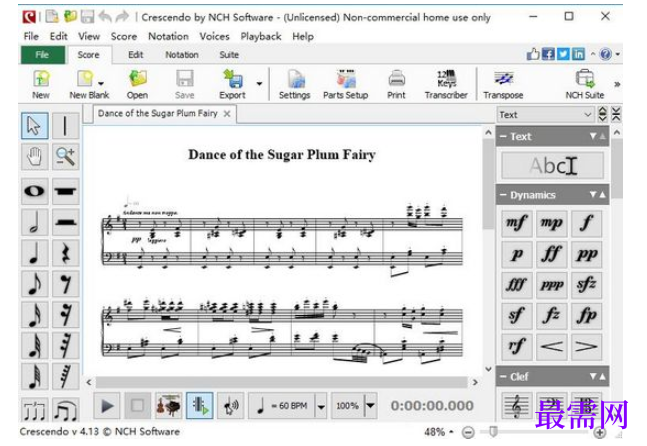Insert sforzando sfz marking

pyautogui.click(x=587, y=285)
